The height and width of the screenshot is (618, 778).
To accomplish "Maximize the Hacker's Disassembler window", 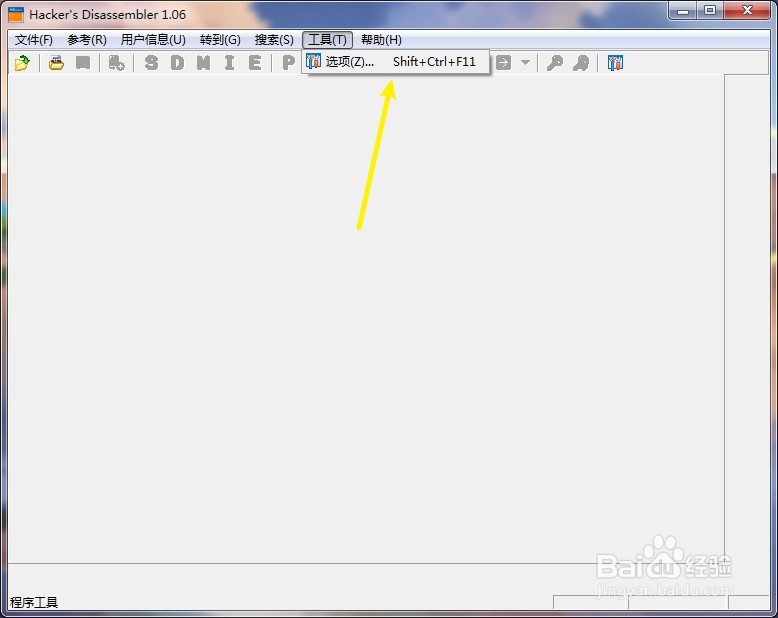I will pyautogui.click(x=710, y=10).
